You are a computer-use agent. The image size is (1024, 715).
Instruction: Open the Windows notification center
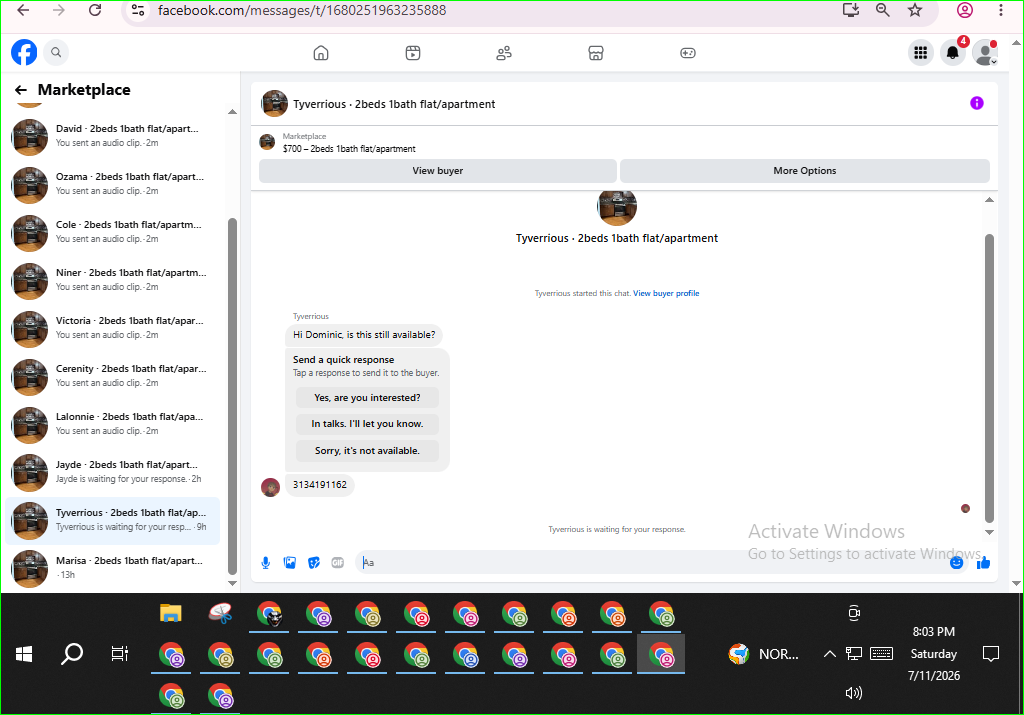(991, 654)
